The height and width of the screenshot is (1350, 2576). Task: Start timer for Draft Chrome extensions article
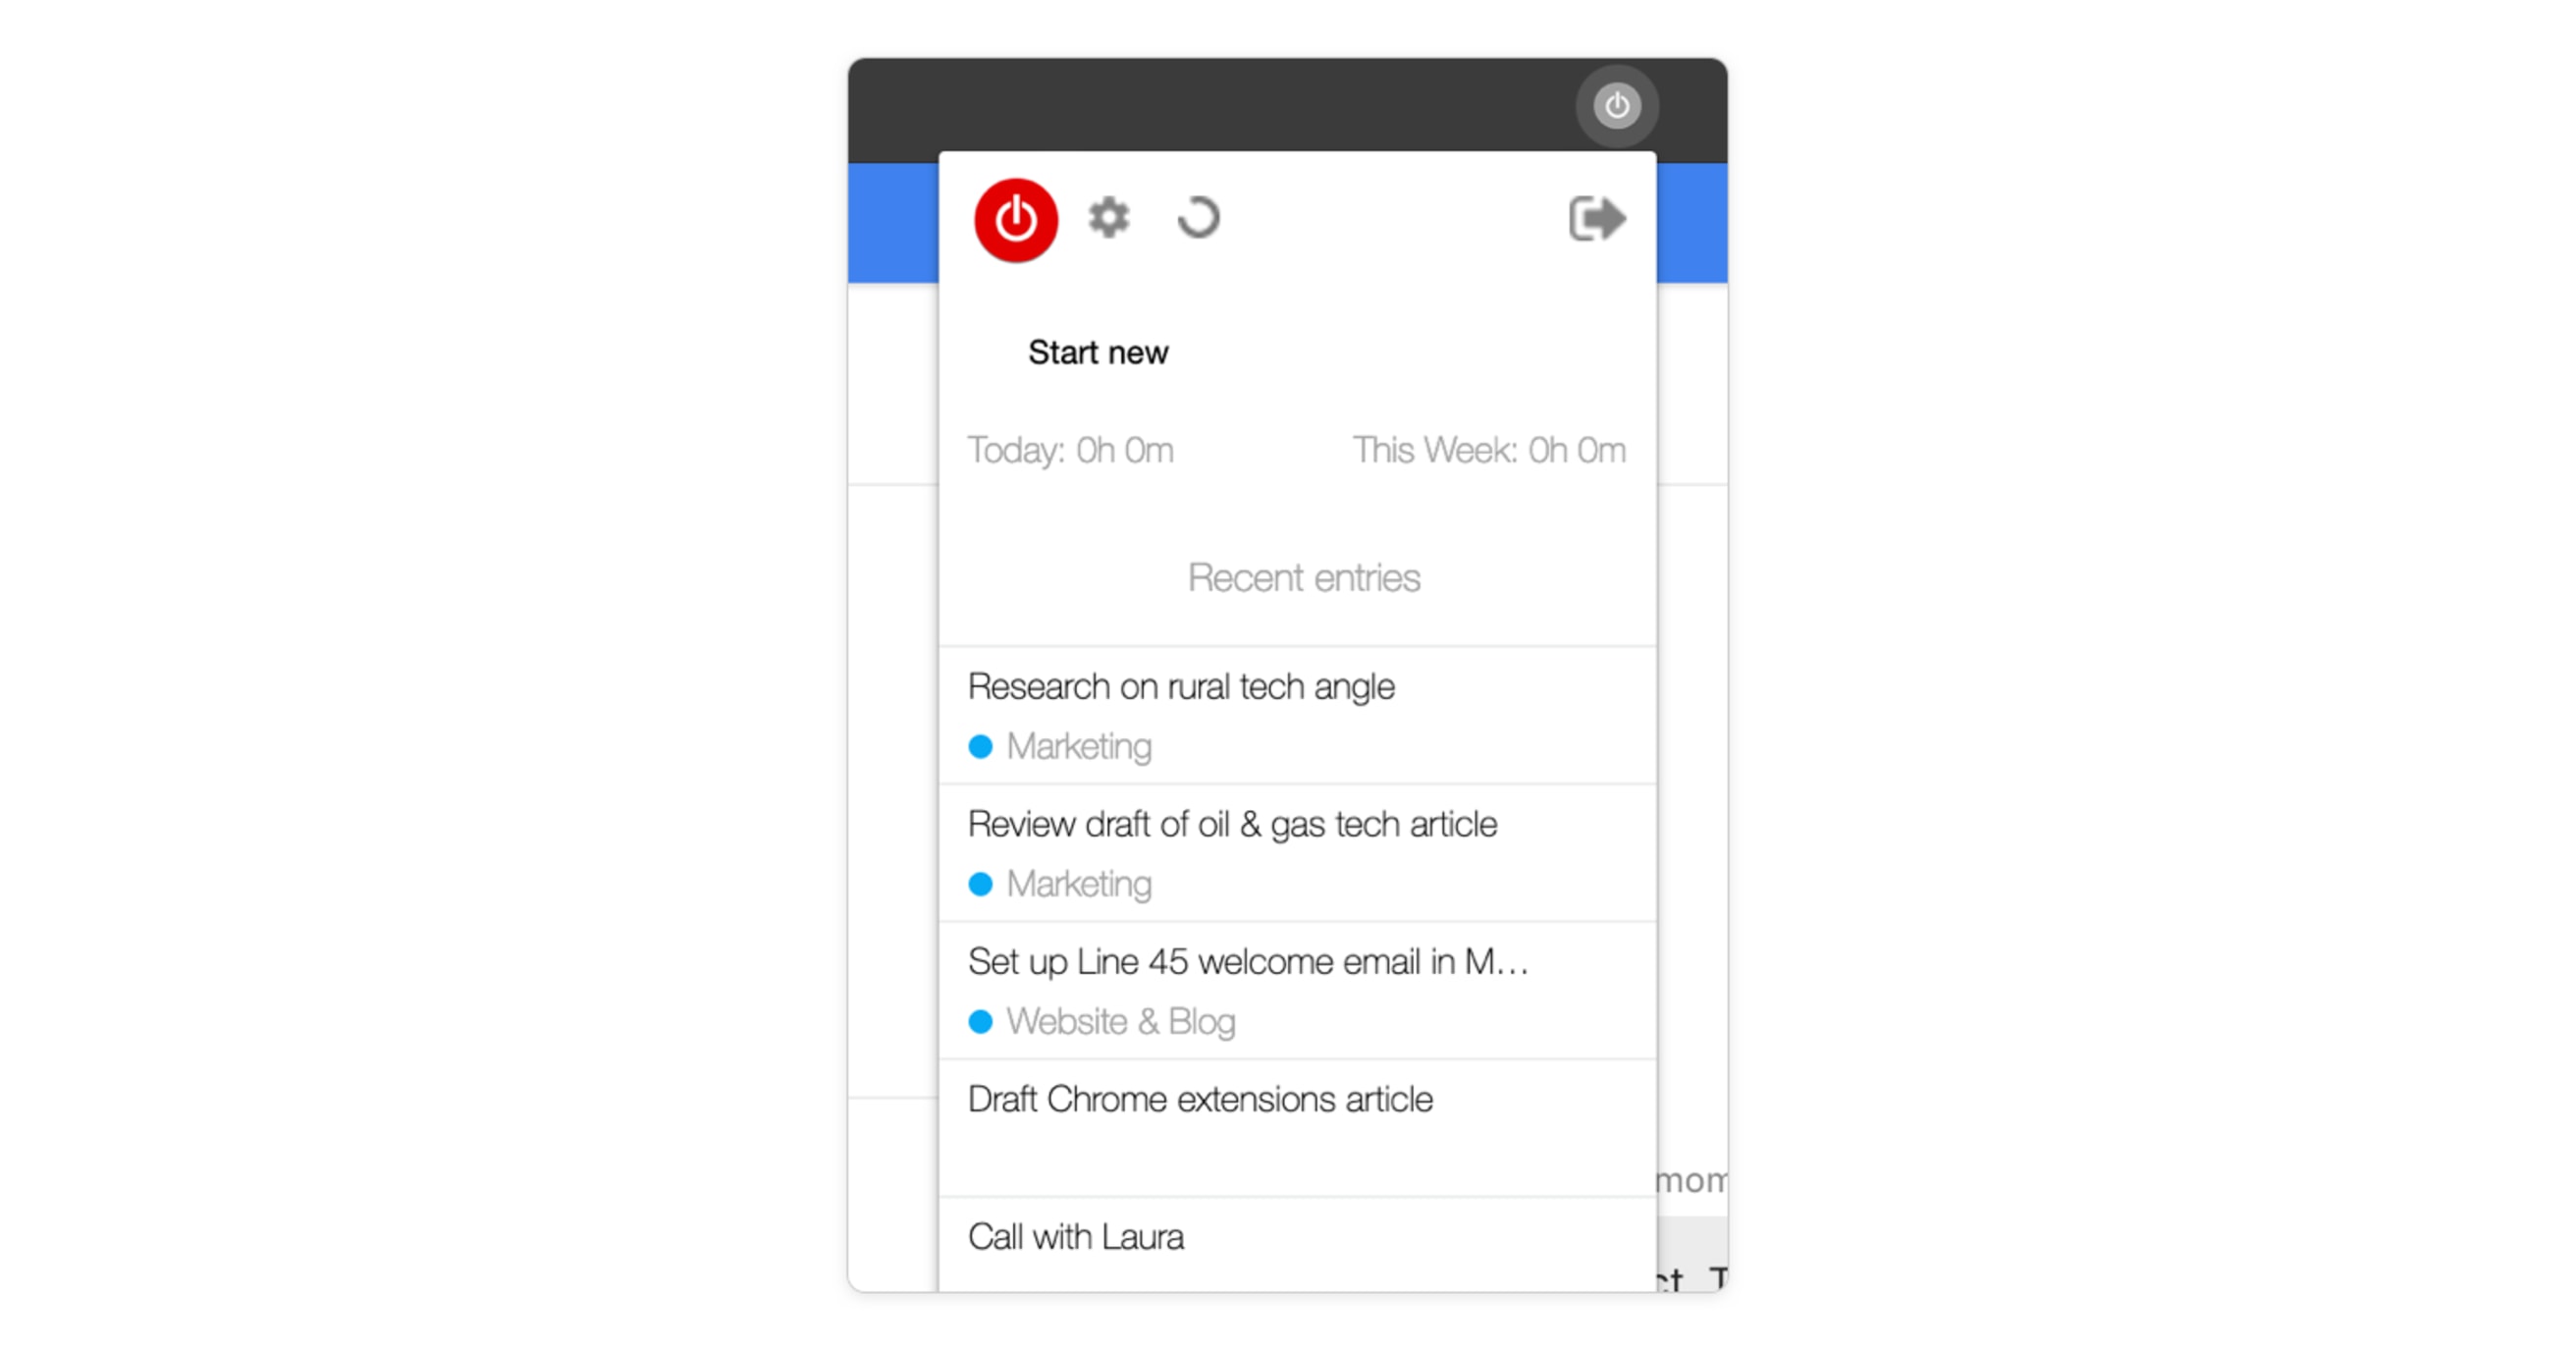pos(1200,1100)
